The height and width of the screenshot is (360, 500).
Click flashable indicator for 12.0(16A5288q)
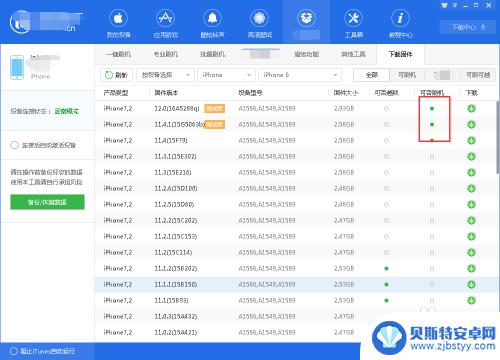[432, 108]
